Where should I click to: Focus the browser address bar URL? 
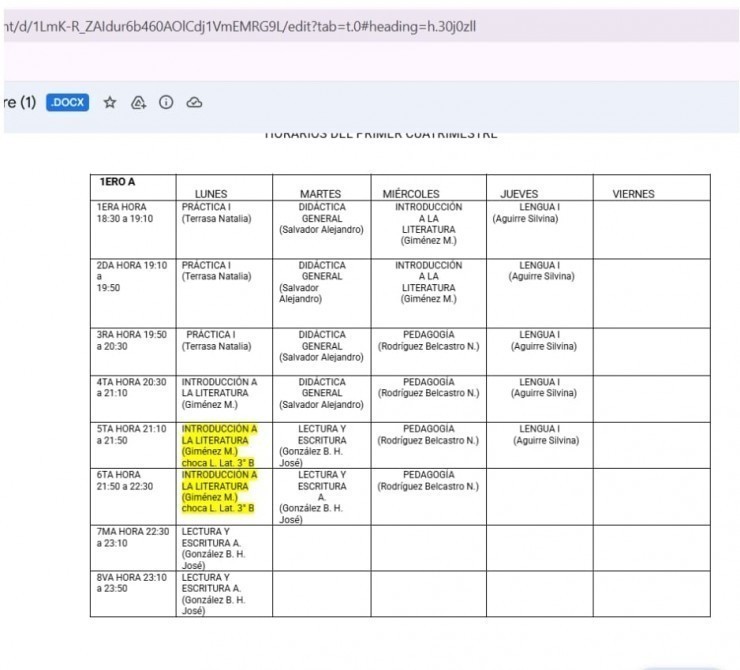pos(240,25)
